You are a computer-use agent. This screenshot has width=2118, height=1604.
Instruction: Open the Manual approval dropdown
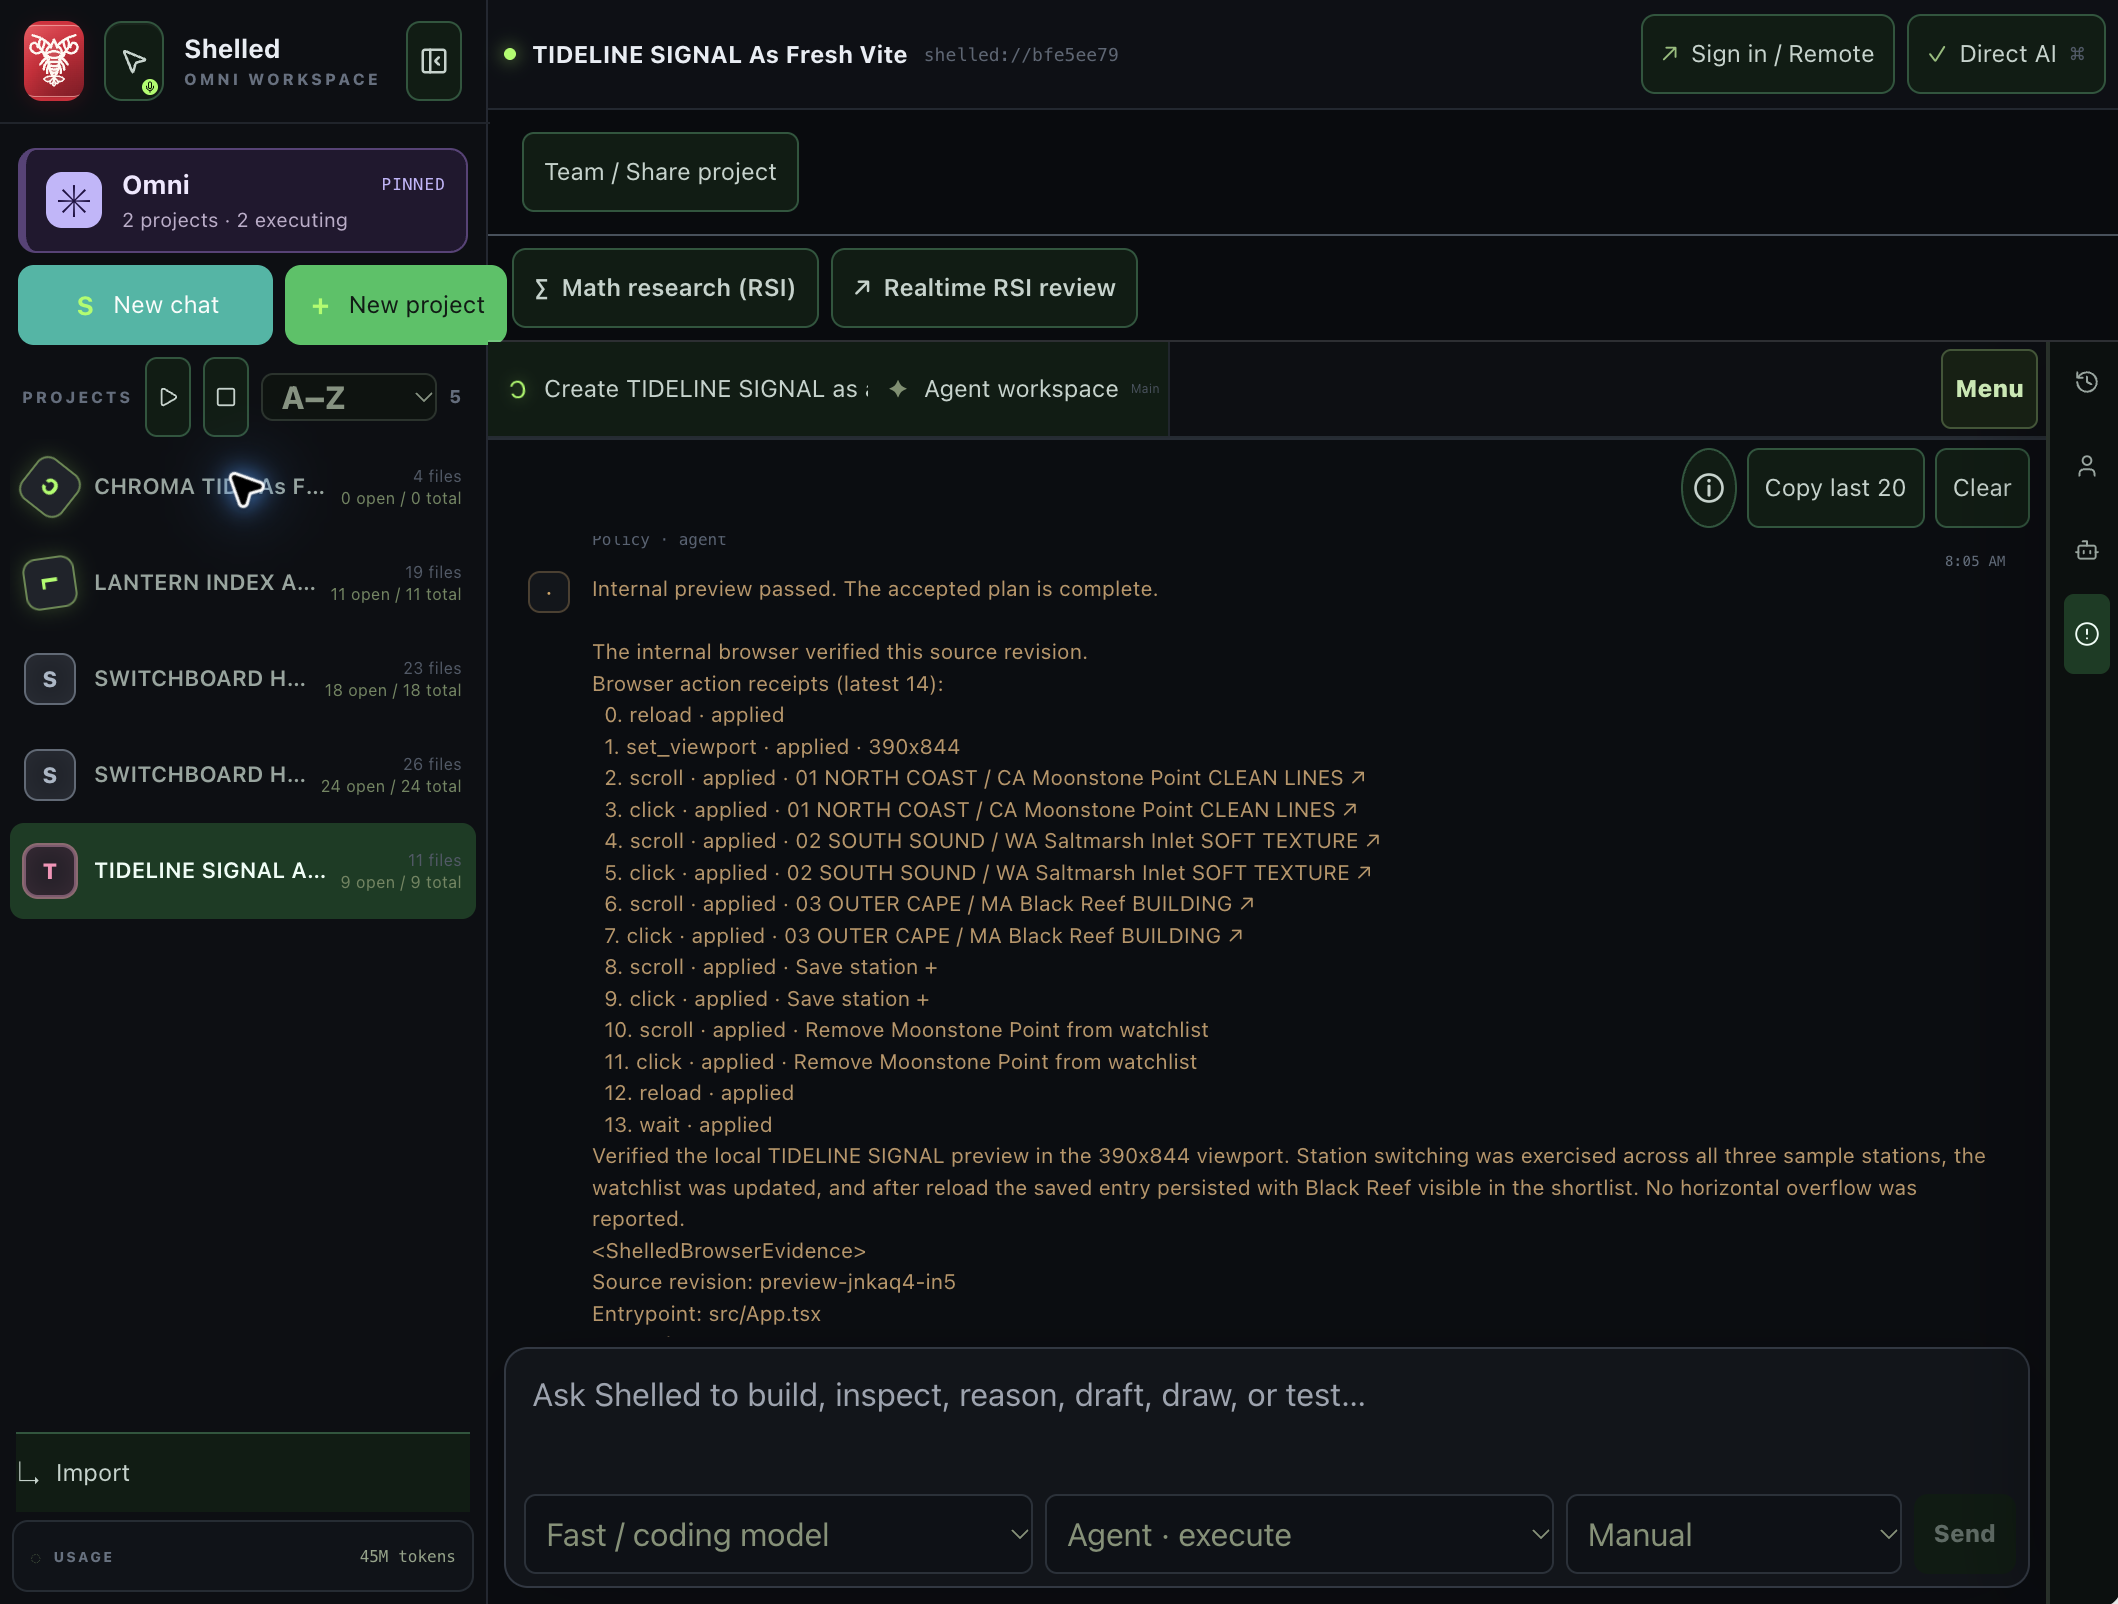tap(1734, 1534)
